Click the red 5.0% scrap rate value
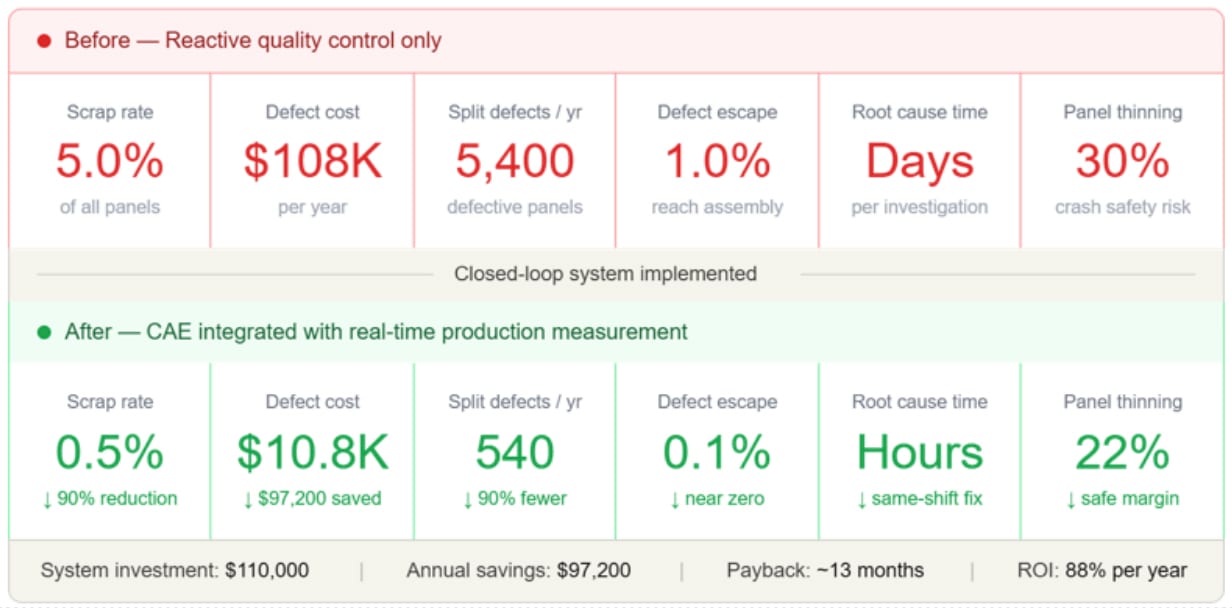This screenshot has width=1232, height=608. [109, 161]
